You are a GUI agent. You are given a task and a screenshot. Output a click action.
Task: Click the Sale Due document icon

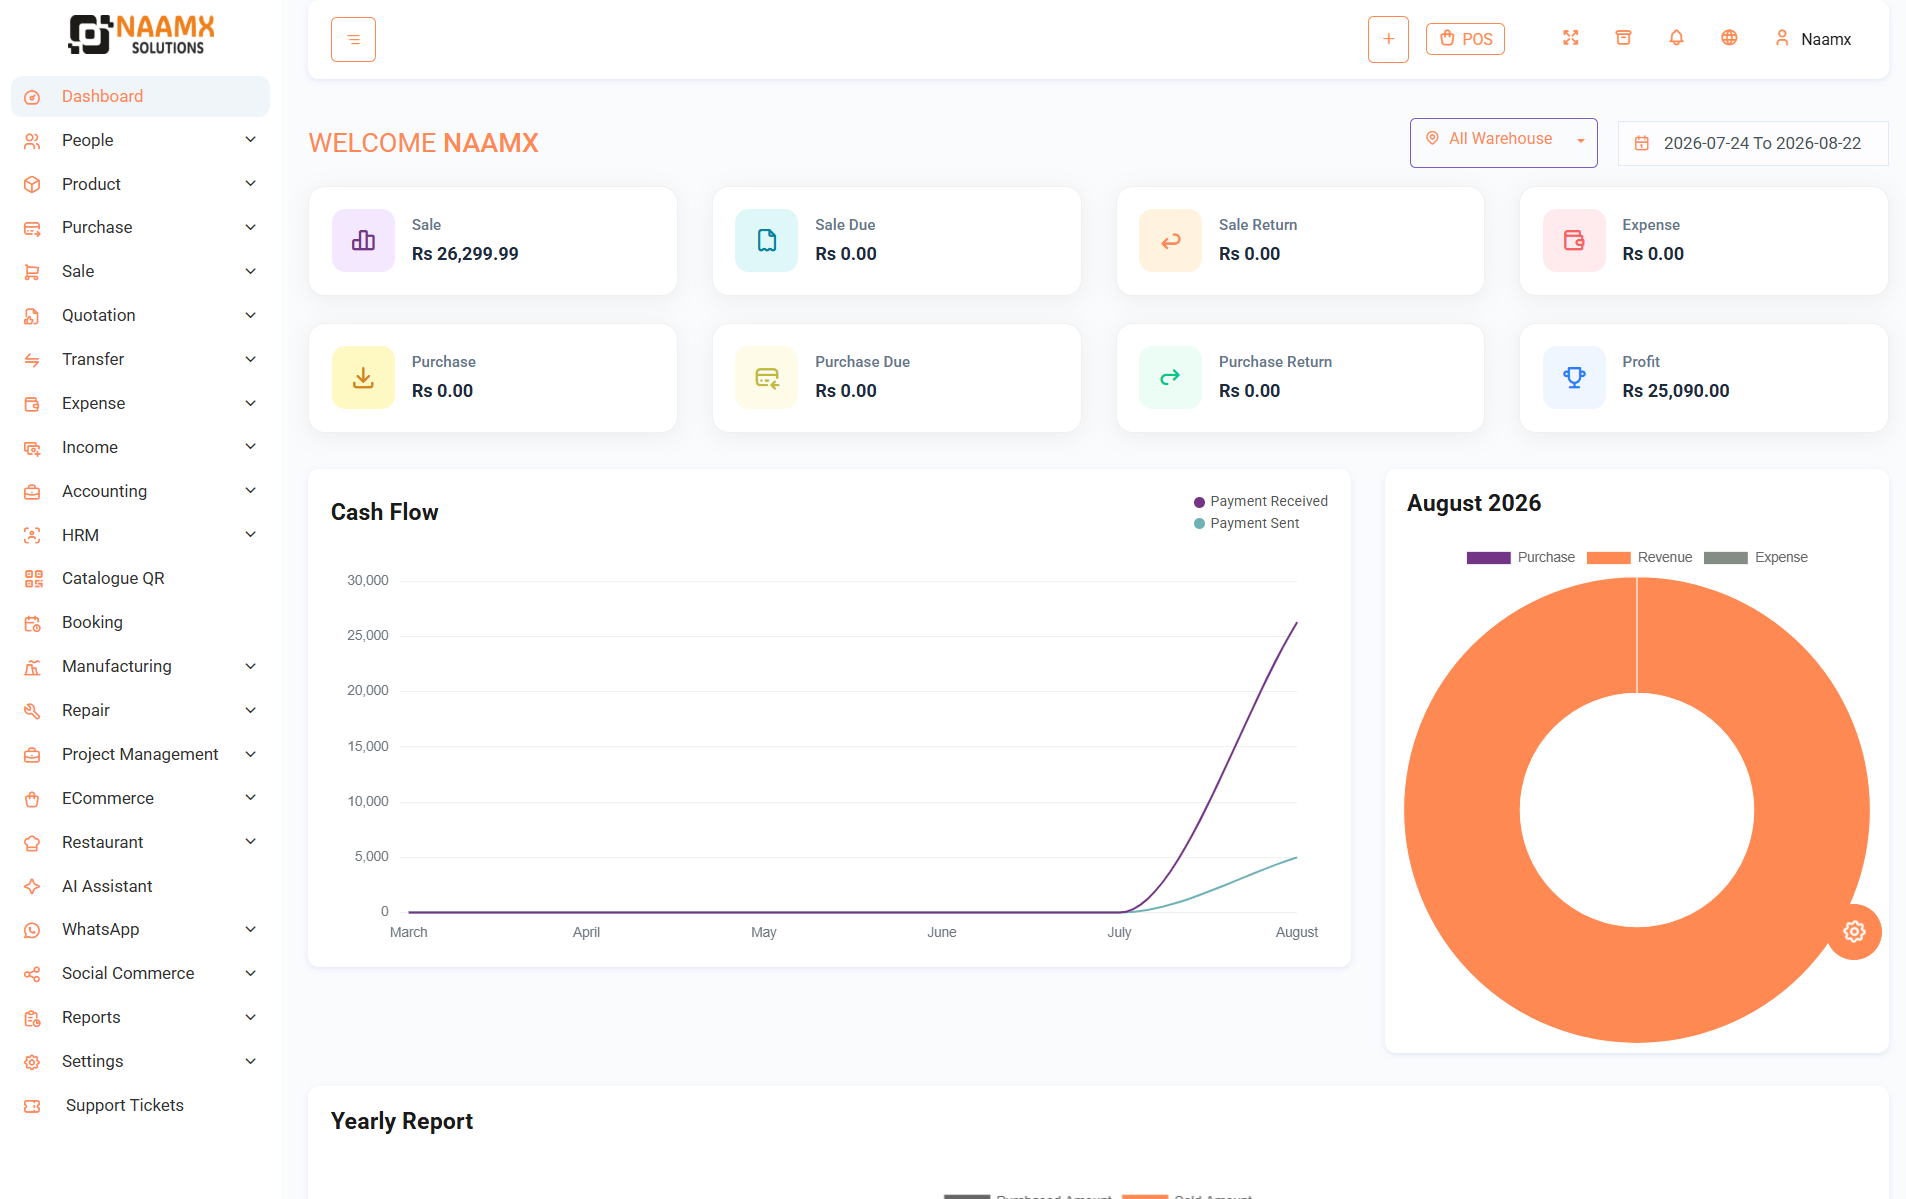point(766,240)
